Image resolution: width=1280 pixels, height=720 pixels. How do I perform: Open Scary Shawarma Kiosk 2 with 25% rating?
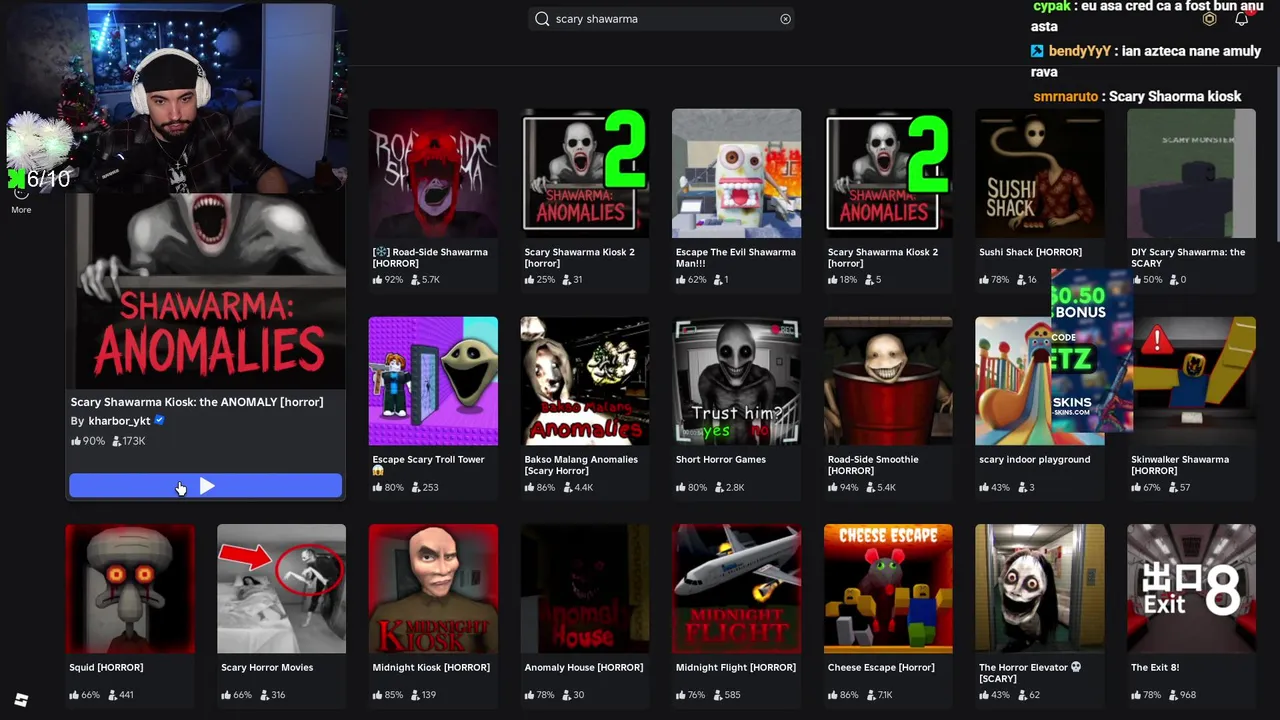click(585, 173)
